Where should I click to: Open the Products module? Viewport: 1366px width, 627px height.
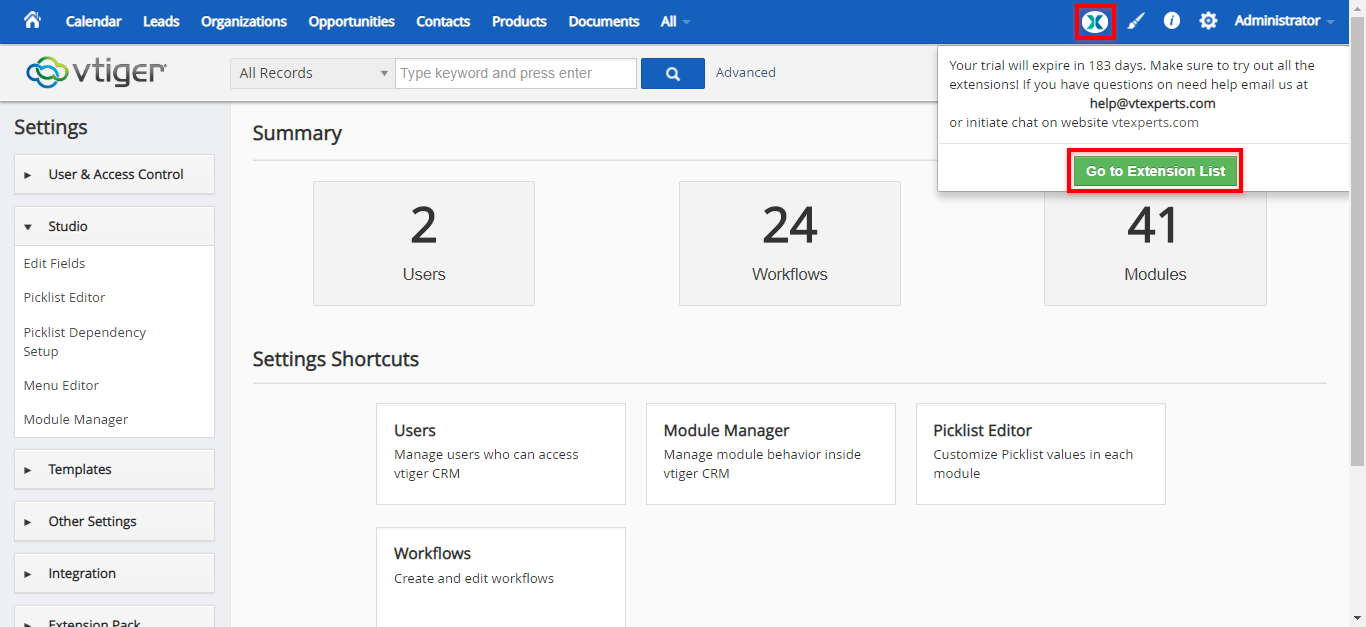519,21
